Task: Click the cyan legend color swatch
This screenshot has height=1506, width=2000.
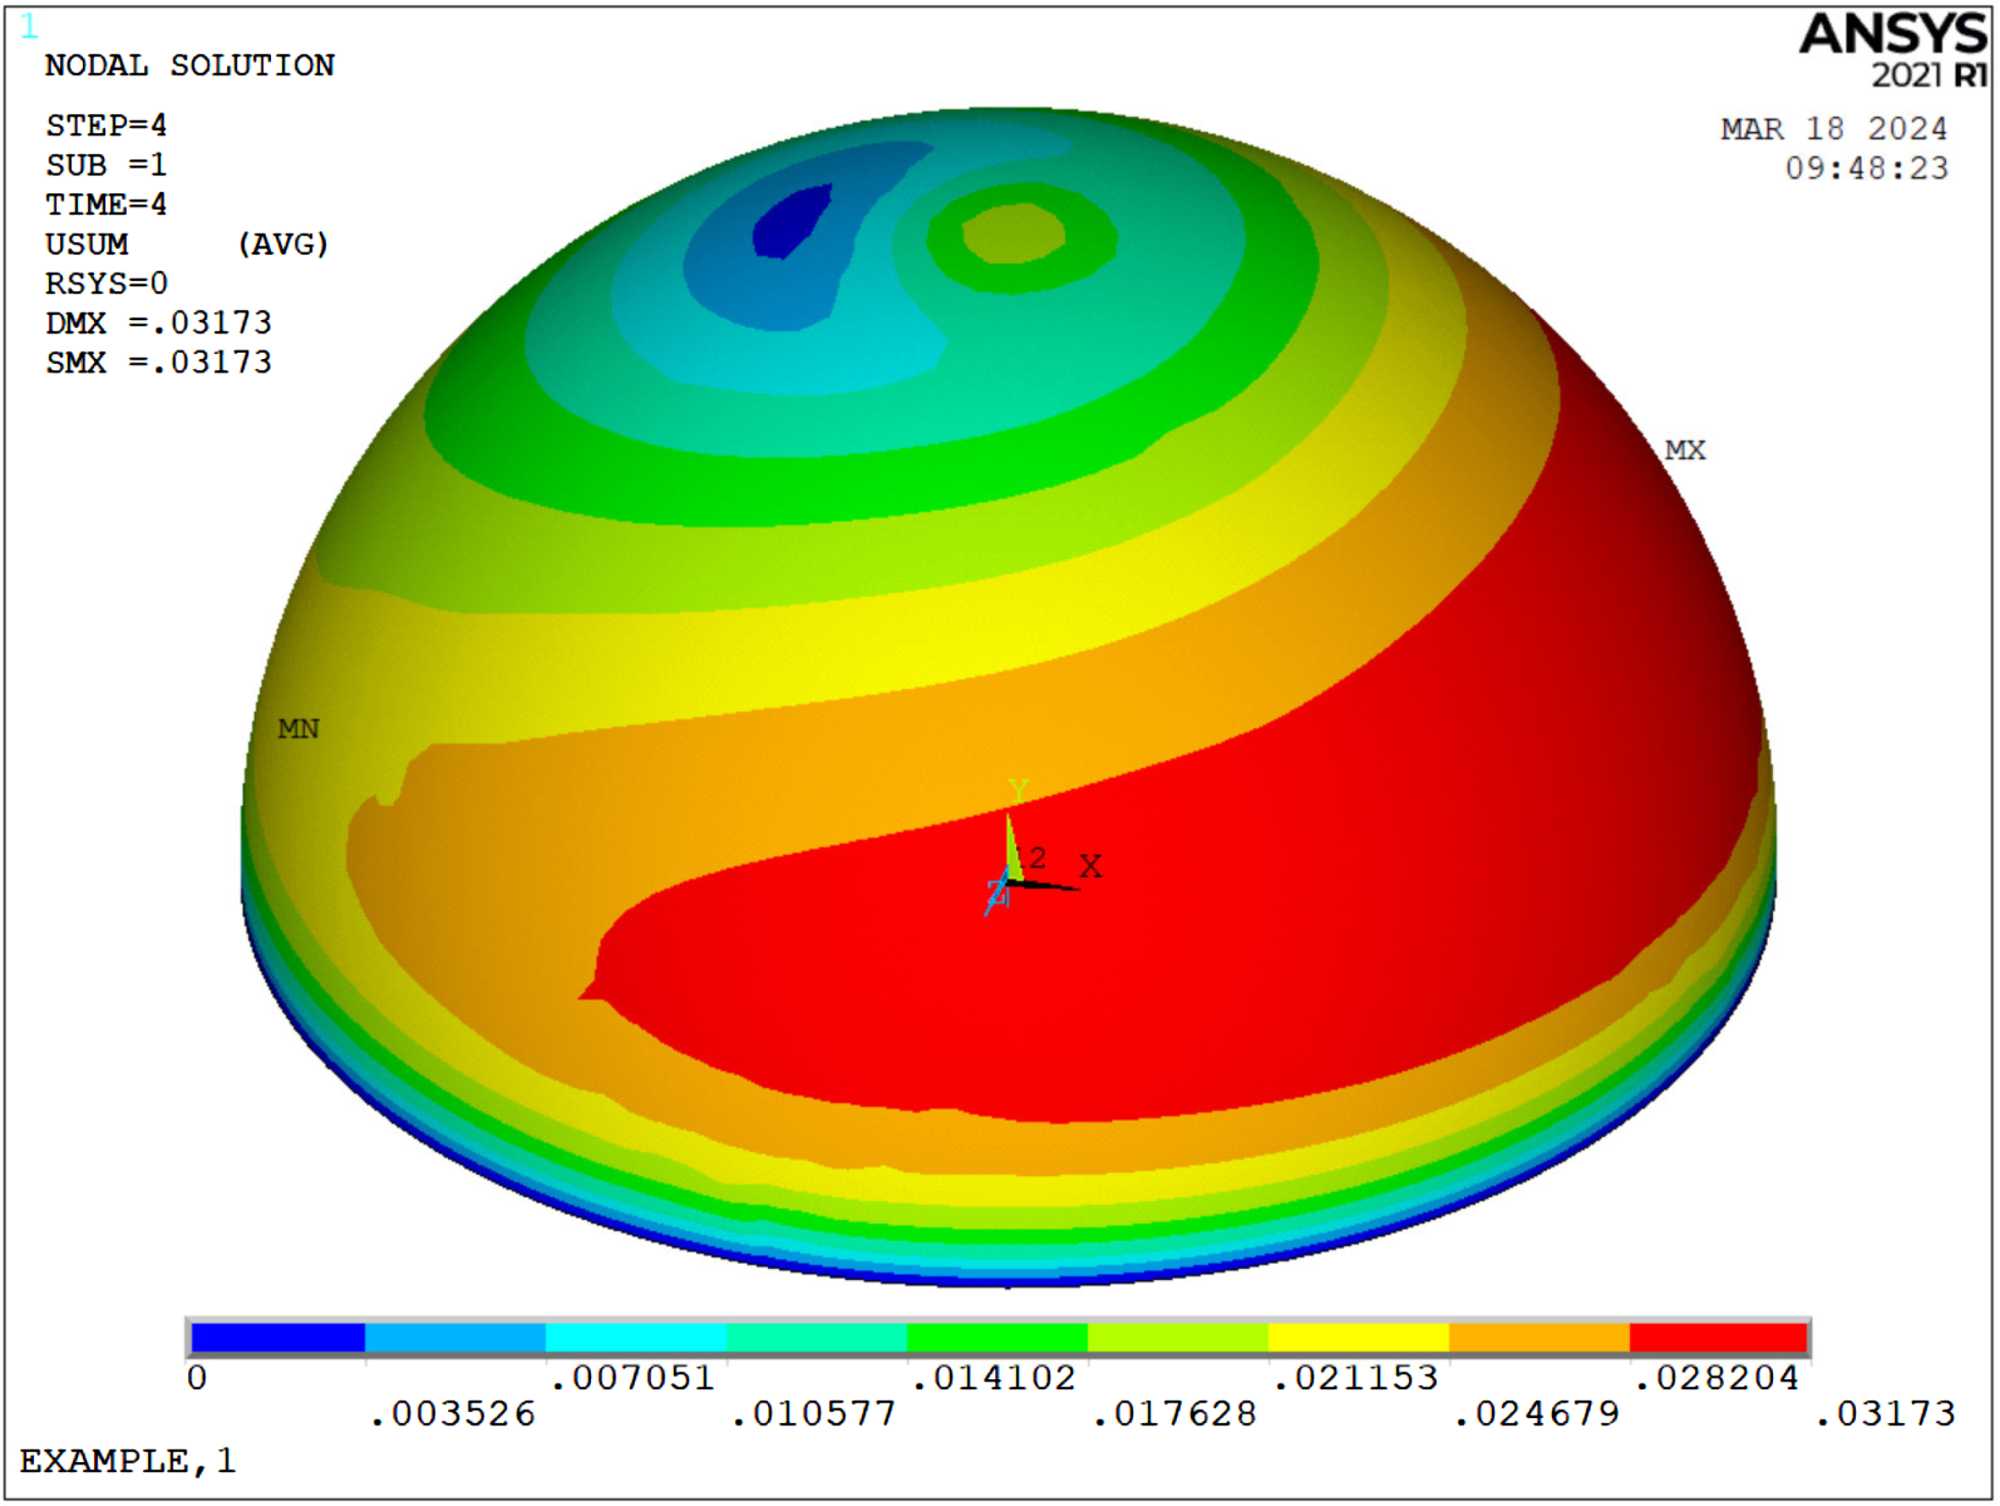Action: (x=636, y=1338)
